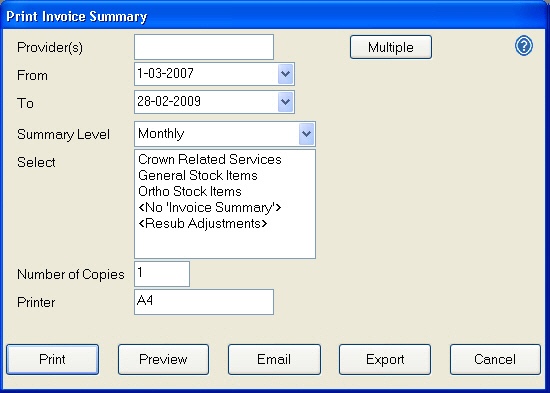550x393 pixels.
Task: Open the From date dropdown arrow
Action: (286, 74)
